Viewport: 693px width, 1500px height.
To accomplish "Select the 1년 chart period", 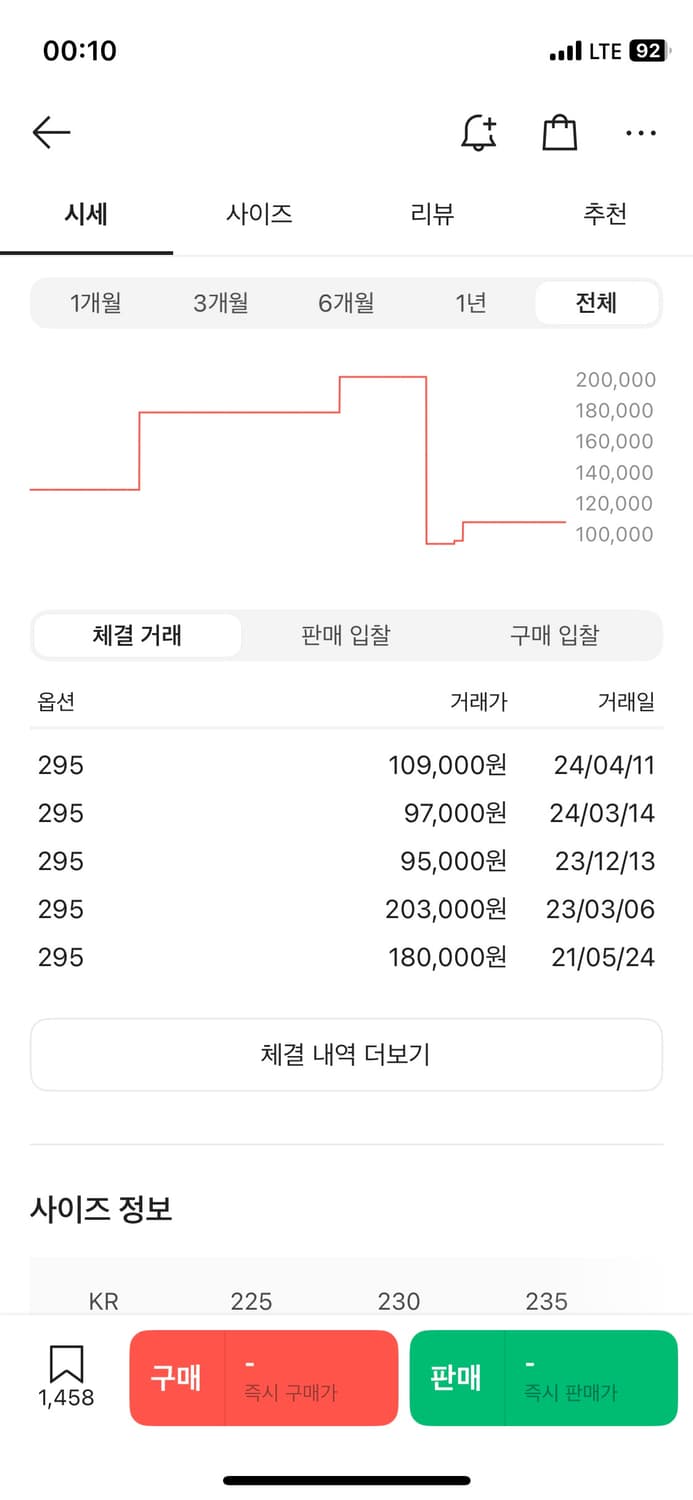I will tap(471, 303).
